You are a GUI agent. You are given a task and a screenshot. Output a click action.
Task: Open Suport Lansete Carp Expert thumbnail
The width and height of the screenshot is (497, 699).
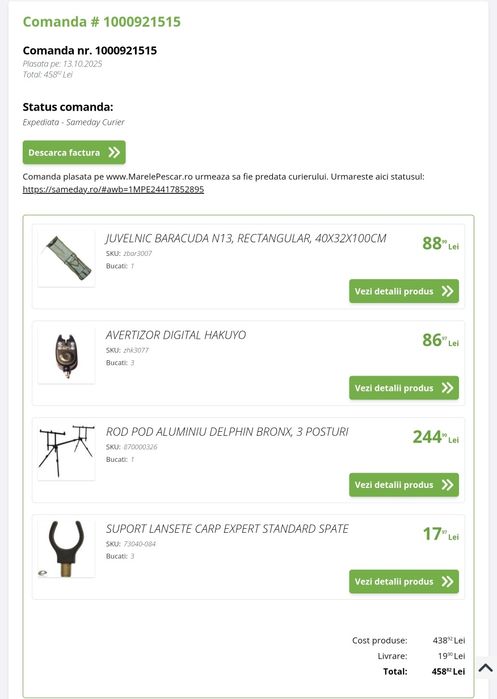point(66,548)
